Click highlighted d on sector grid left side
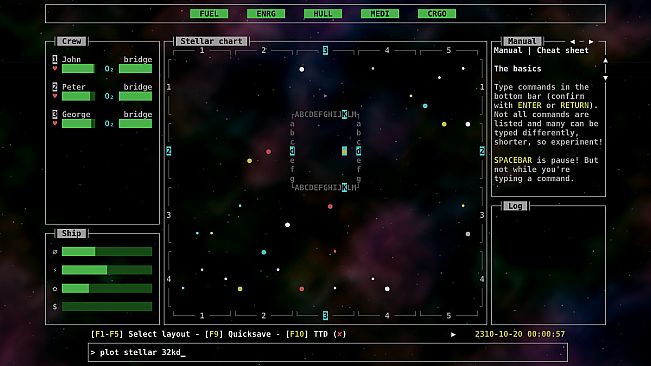Image resolution: width=651 pixels, height=366 pixels. point(292,151)
